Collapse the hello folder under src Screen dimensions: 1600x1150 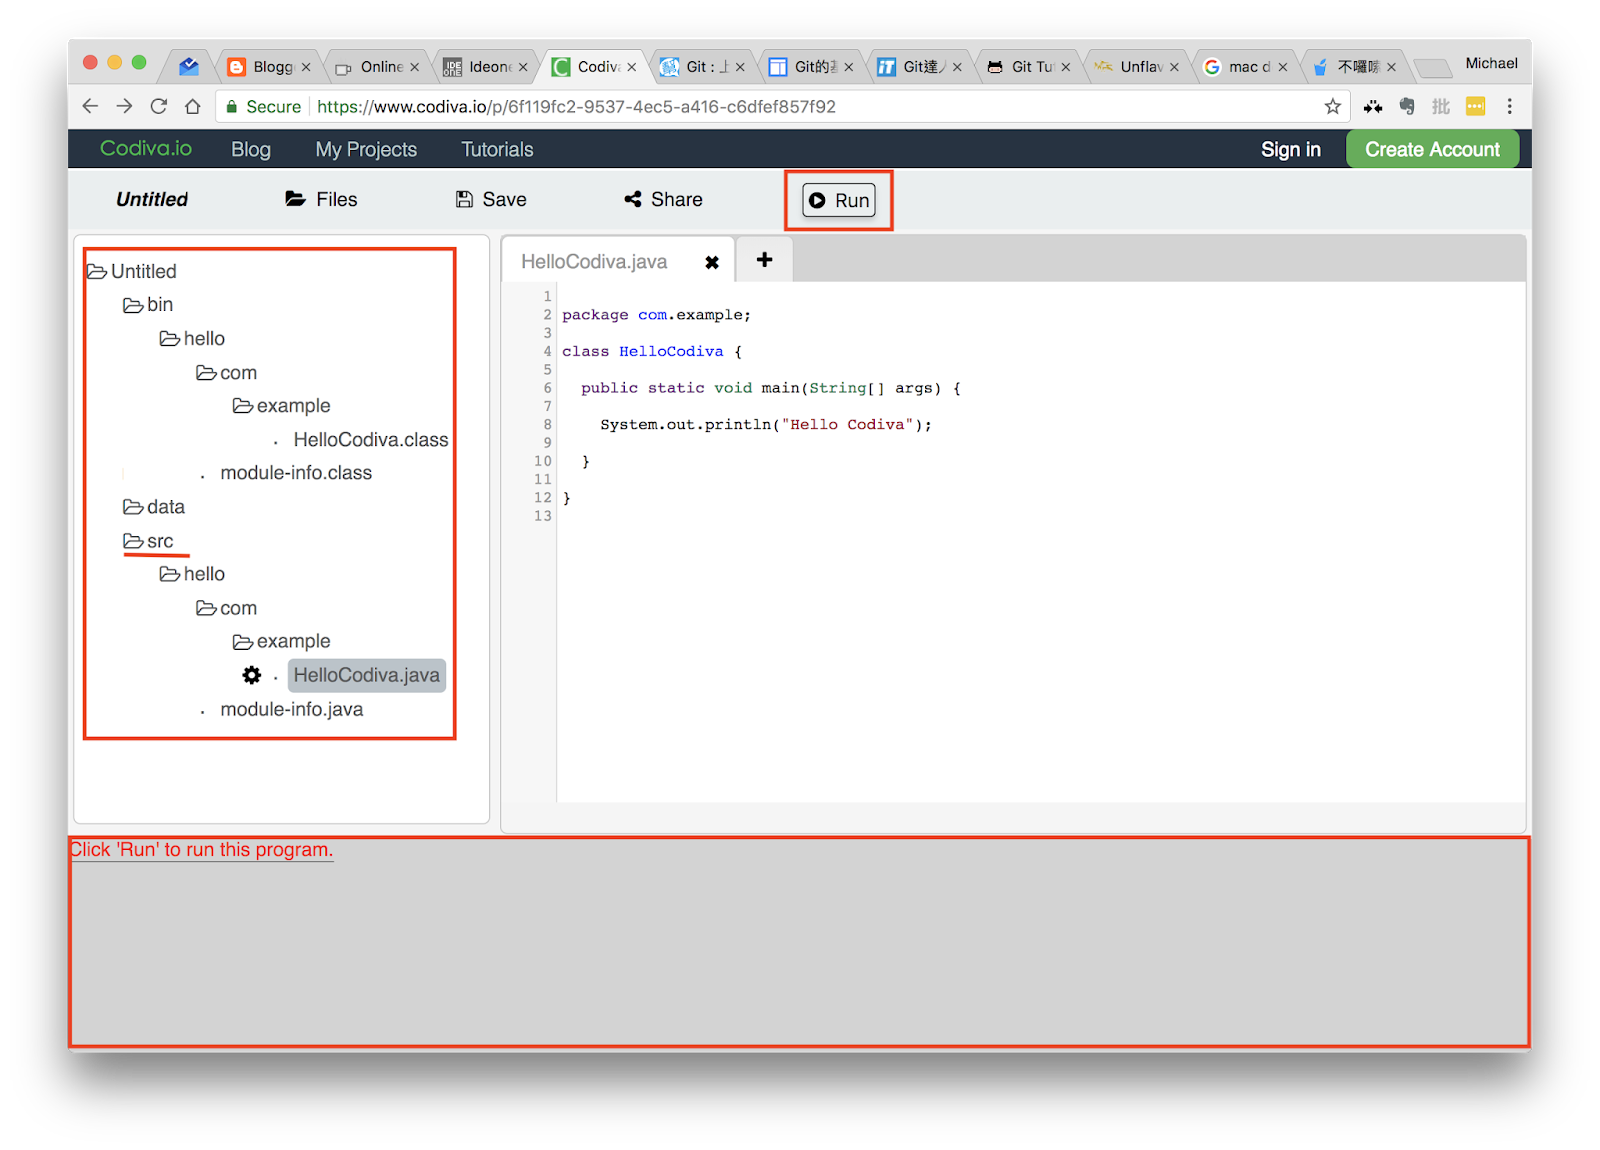192,574
